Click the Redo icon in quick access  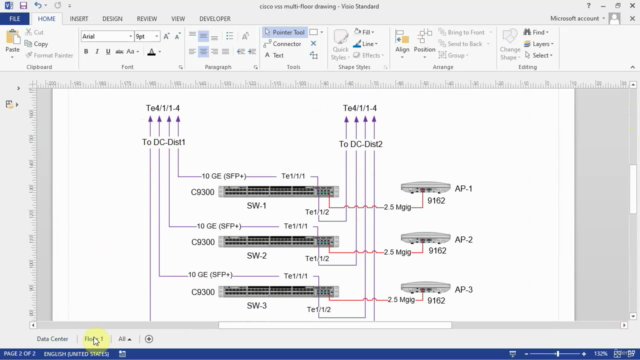(x=58, y=5)
